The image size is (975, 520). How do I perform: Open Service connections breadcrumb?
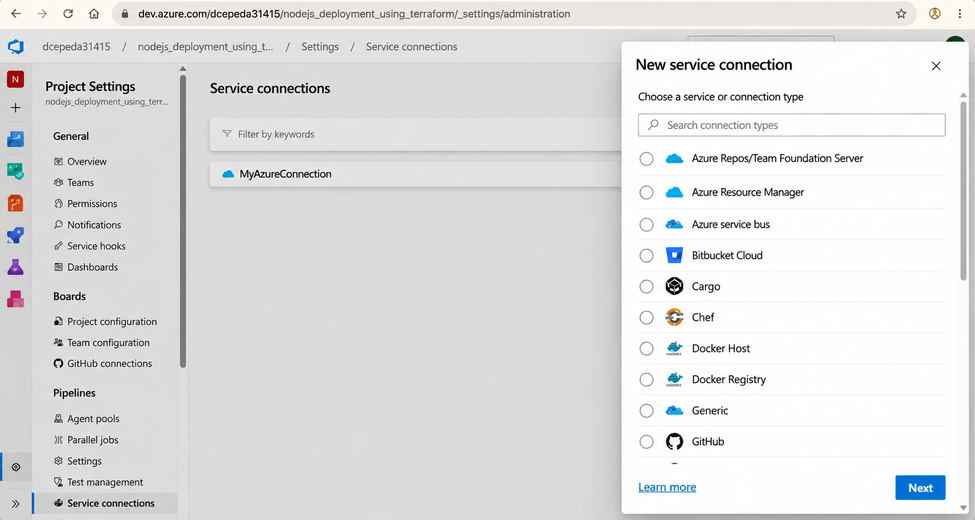412,47
